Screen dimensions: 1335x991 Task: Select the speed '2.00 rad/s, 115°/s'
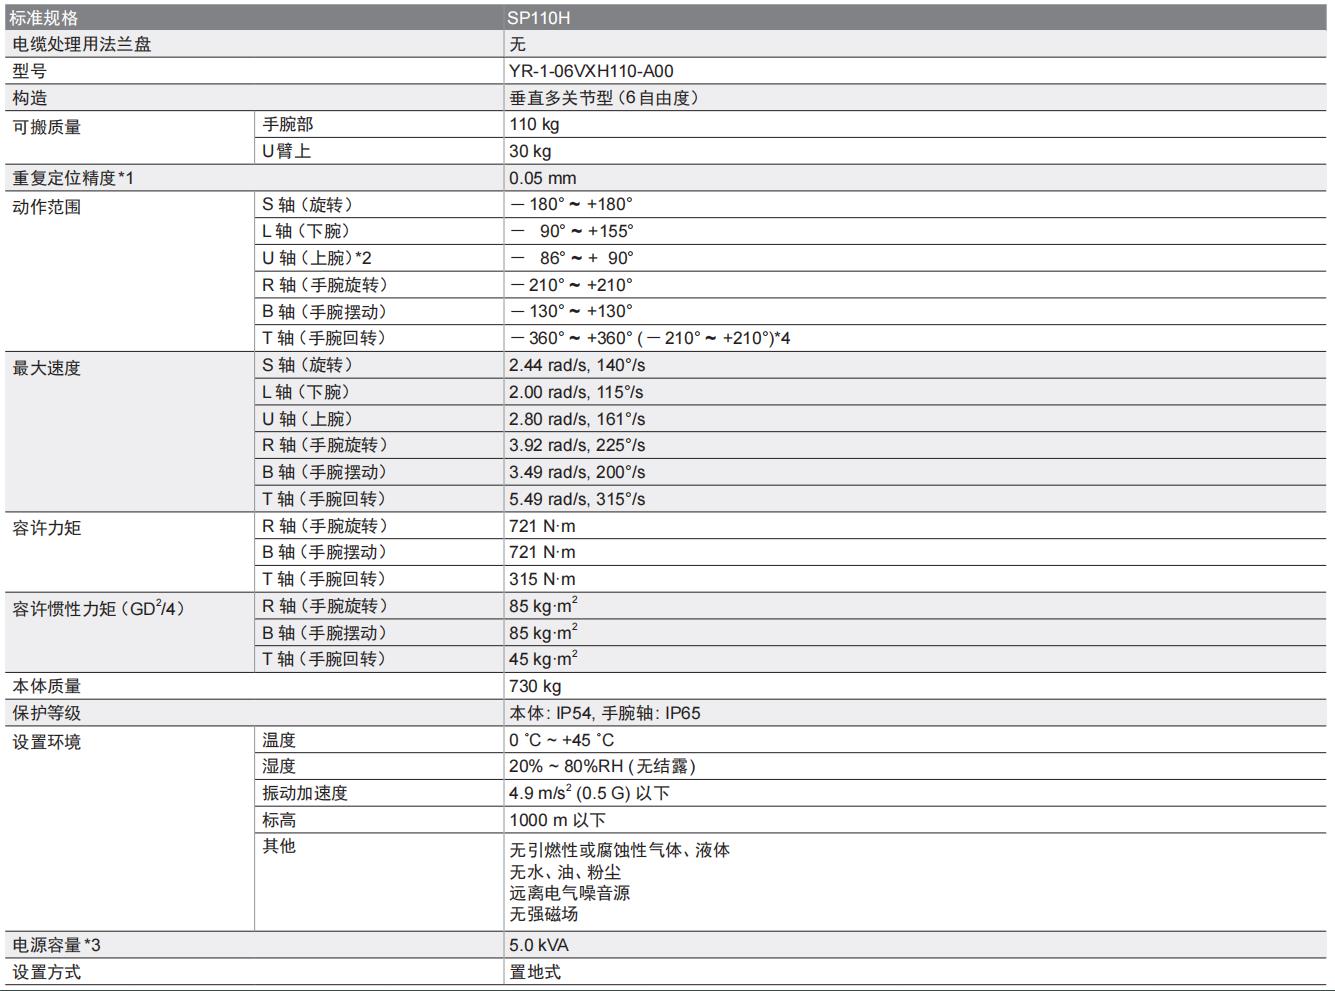[576, 392]
